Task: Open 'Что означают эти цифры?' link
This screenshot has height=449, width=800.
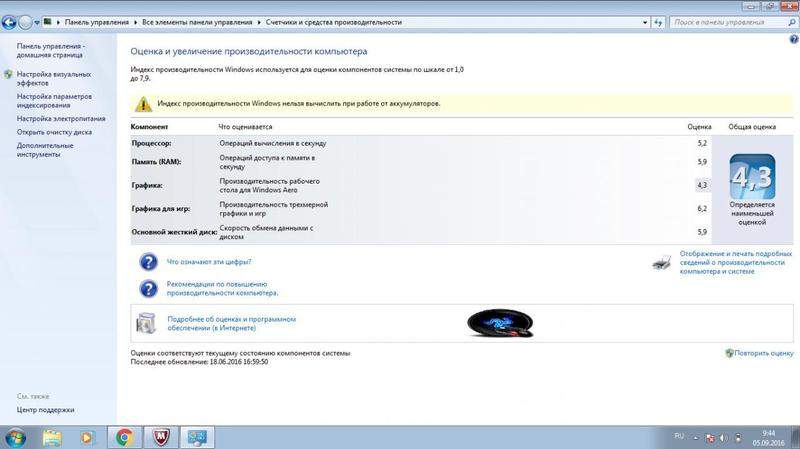Action: [209, 262]
